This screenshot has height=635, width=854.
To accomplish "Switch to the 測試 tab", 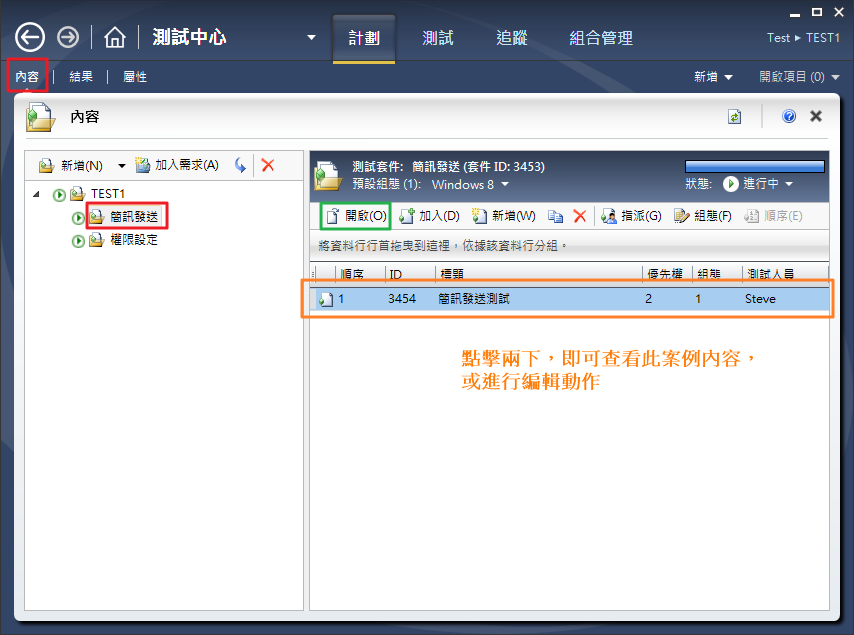I will coord(438,38).
